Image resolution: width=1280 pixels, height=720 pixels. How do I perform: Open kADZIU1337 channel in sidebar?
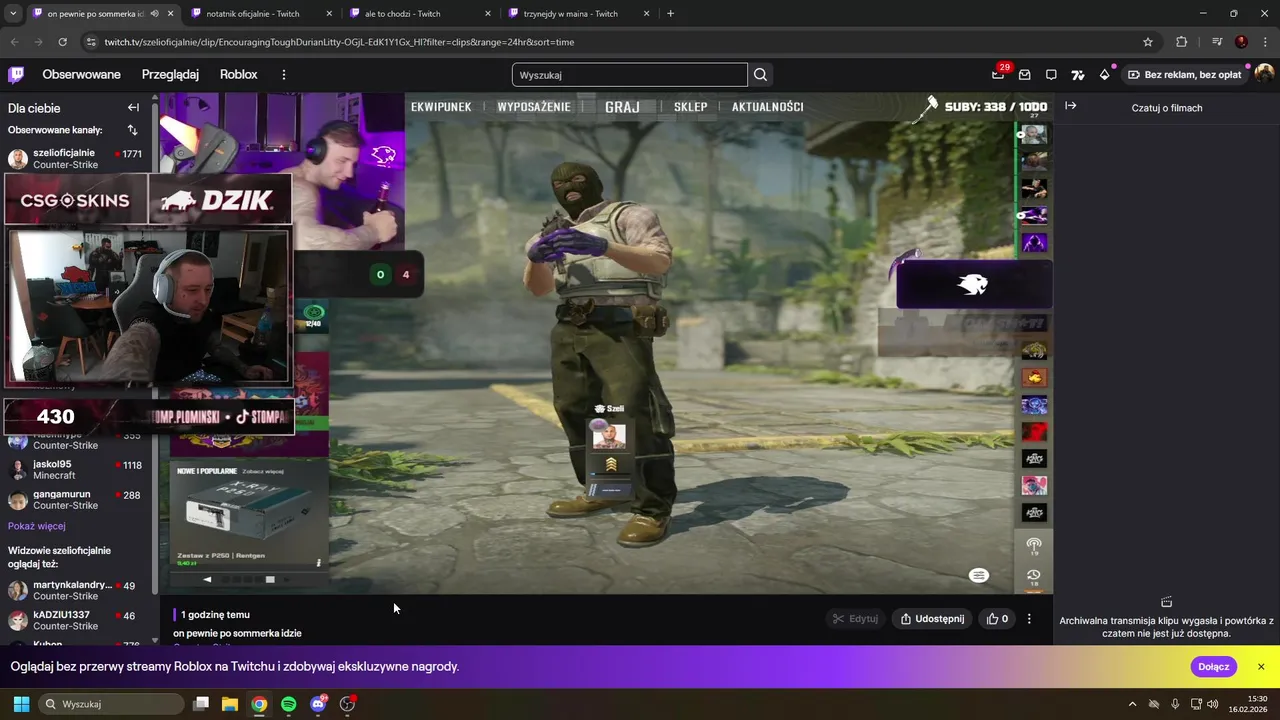(76, 620)
